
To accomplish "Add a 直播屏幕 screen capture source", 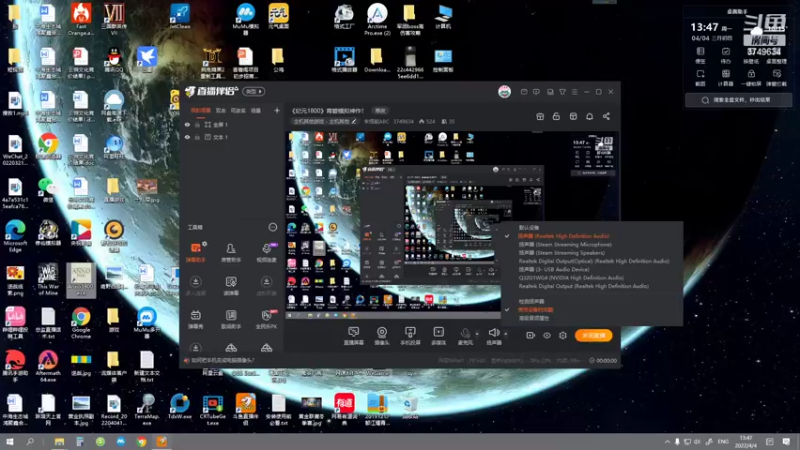I will 353,336.
